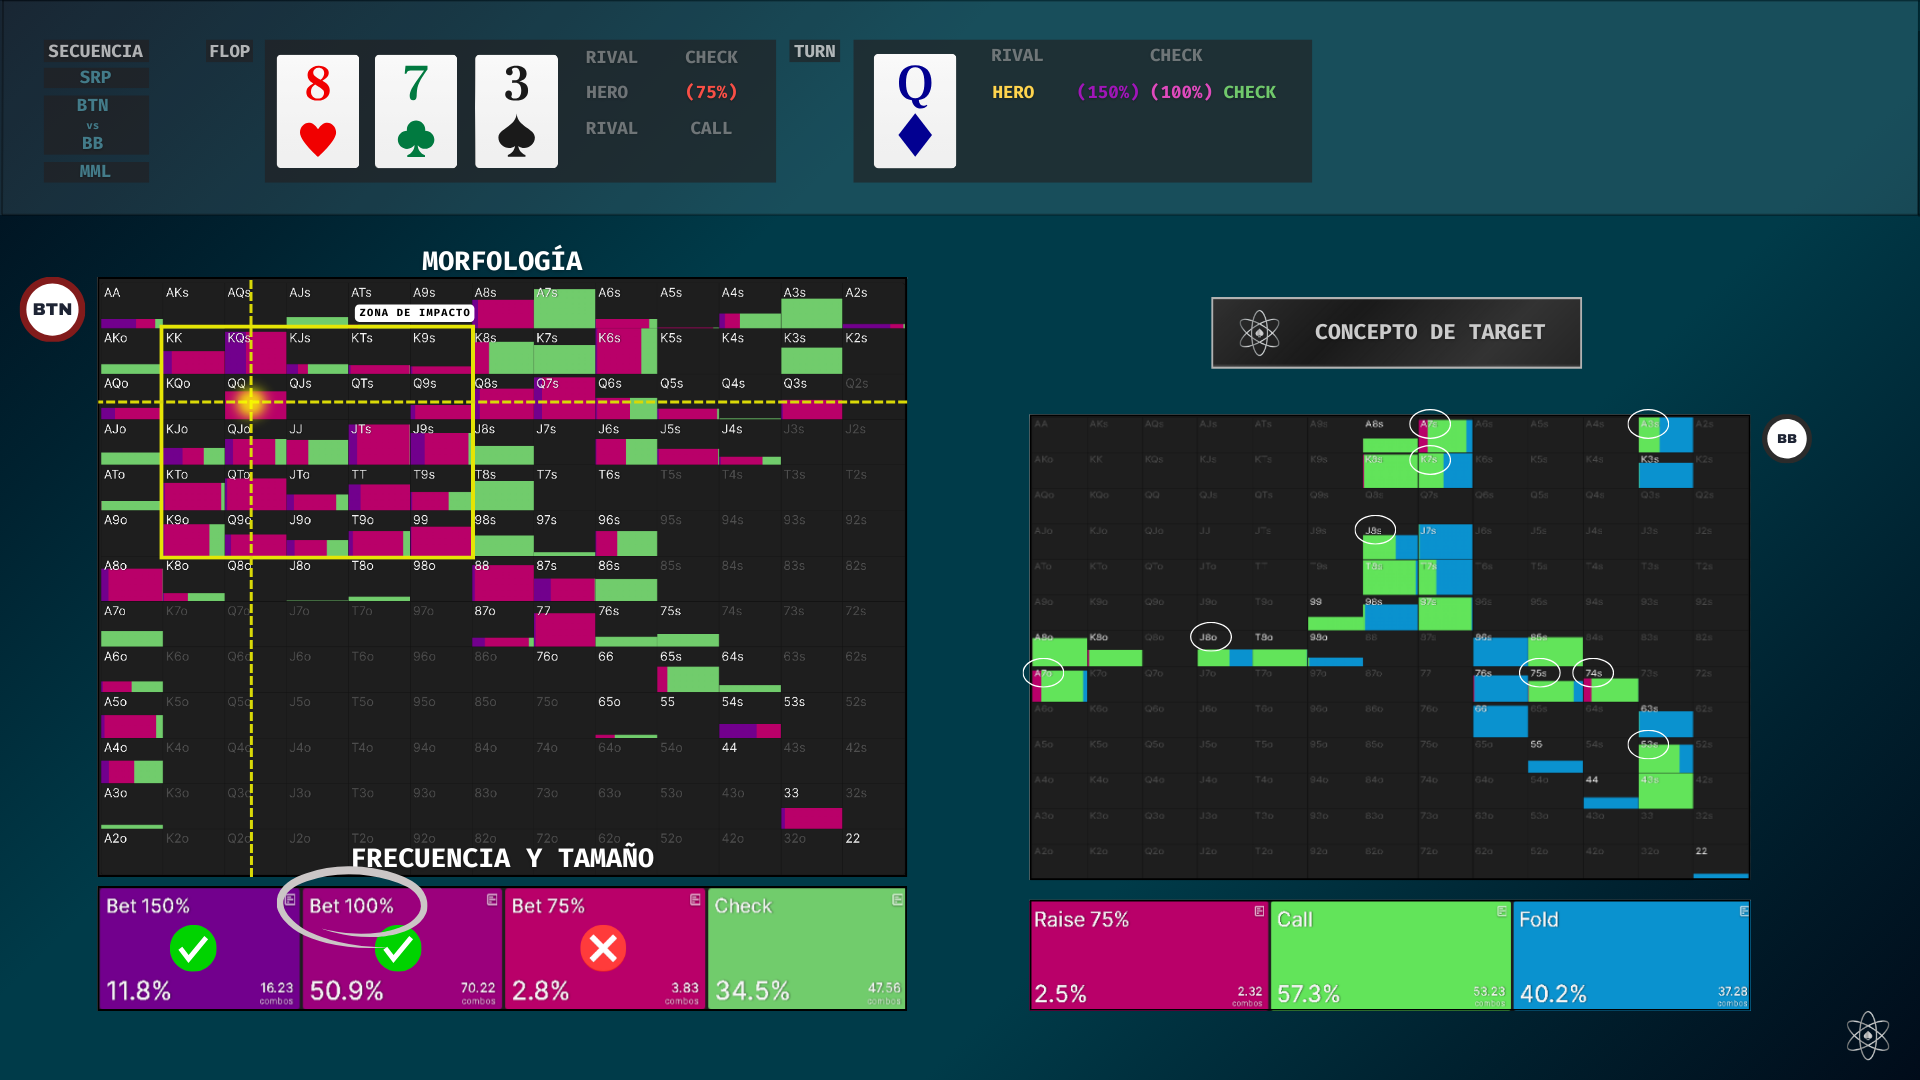Click green checkmark on Bet 150%

click(193, 948)
